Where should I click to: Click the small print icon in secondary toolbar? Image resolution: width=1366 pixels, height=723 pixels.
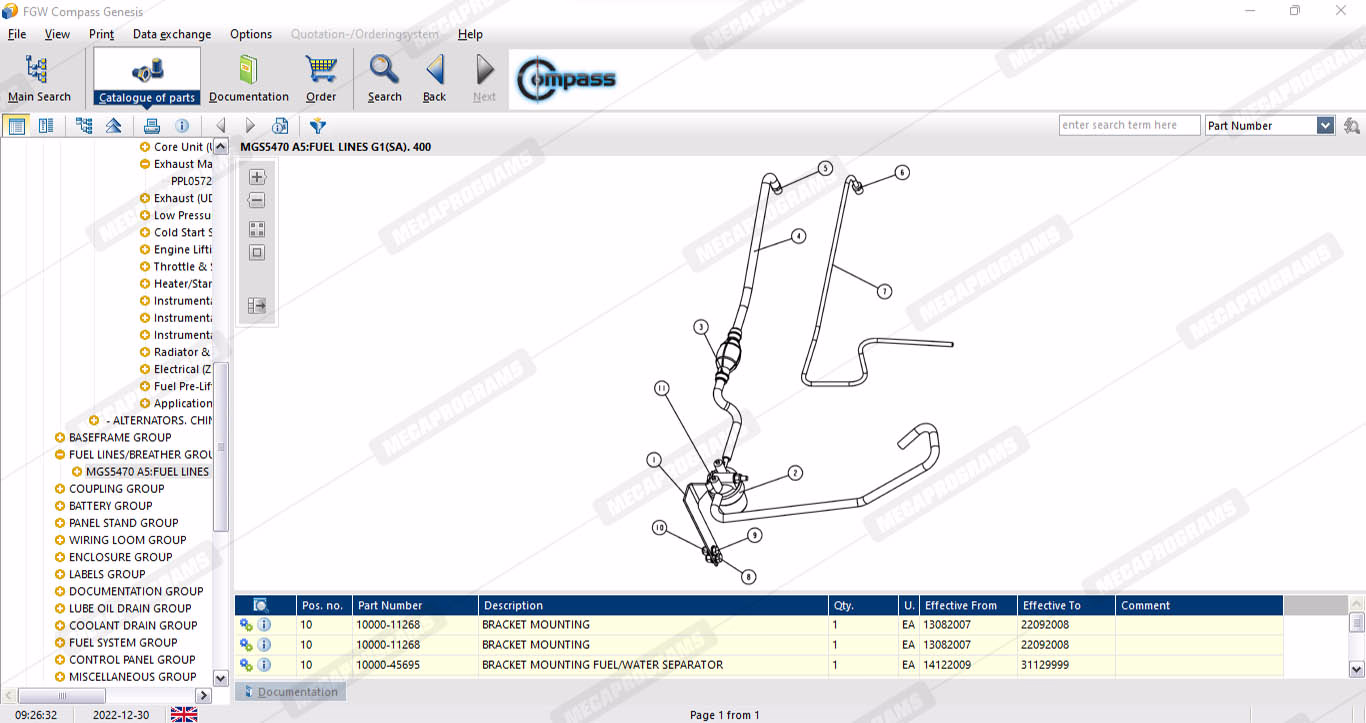[x=152, y=126]
